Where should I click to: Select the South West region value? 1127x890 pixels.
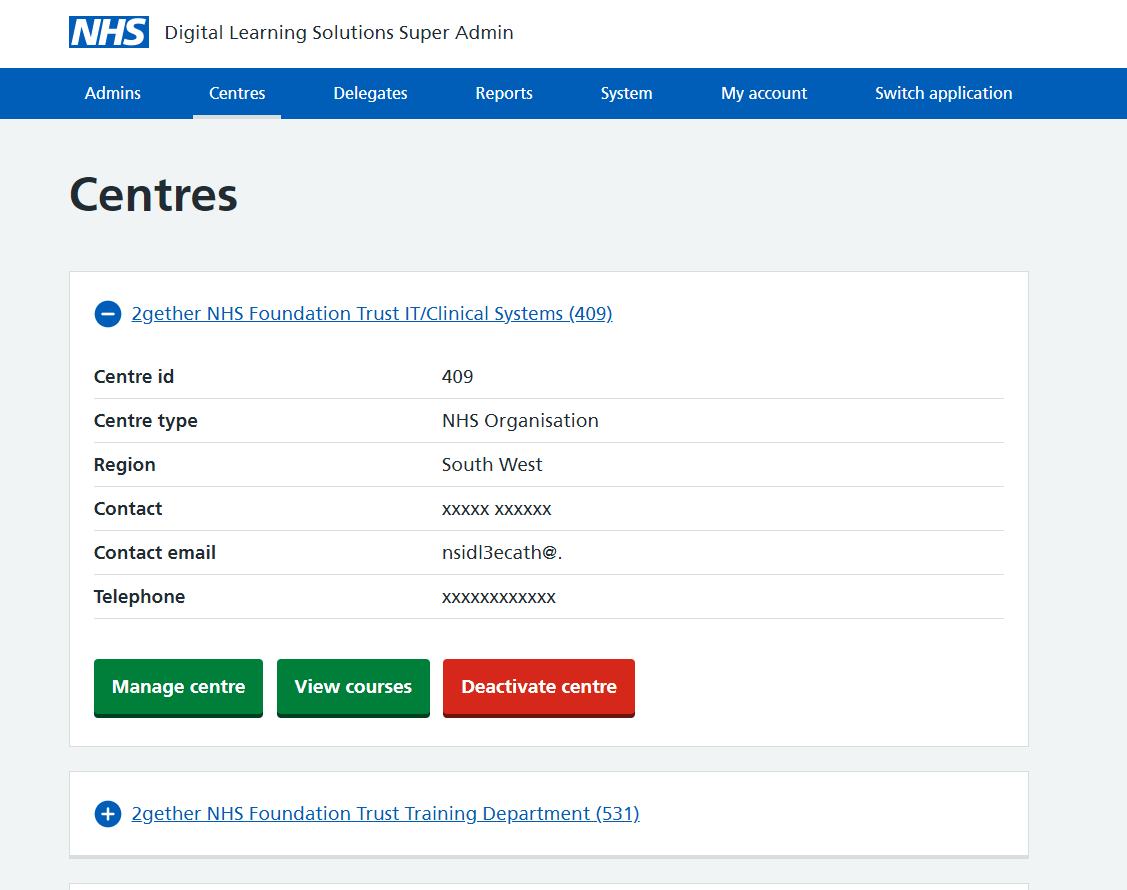click(x=492, y=464)
